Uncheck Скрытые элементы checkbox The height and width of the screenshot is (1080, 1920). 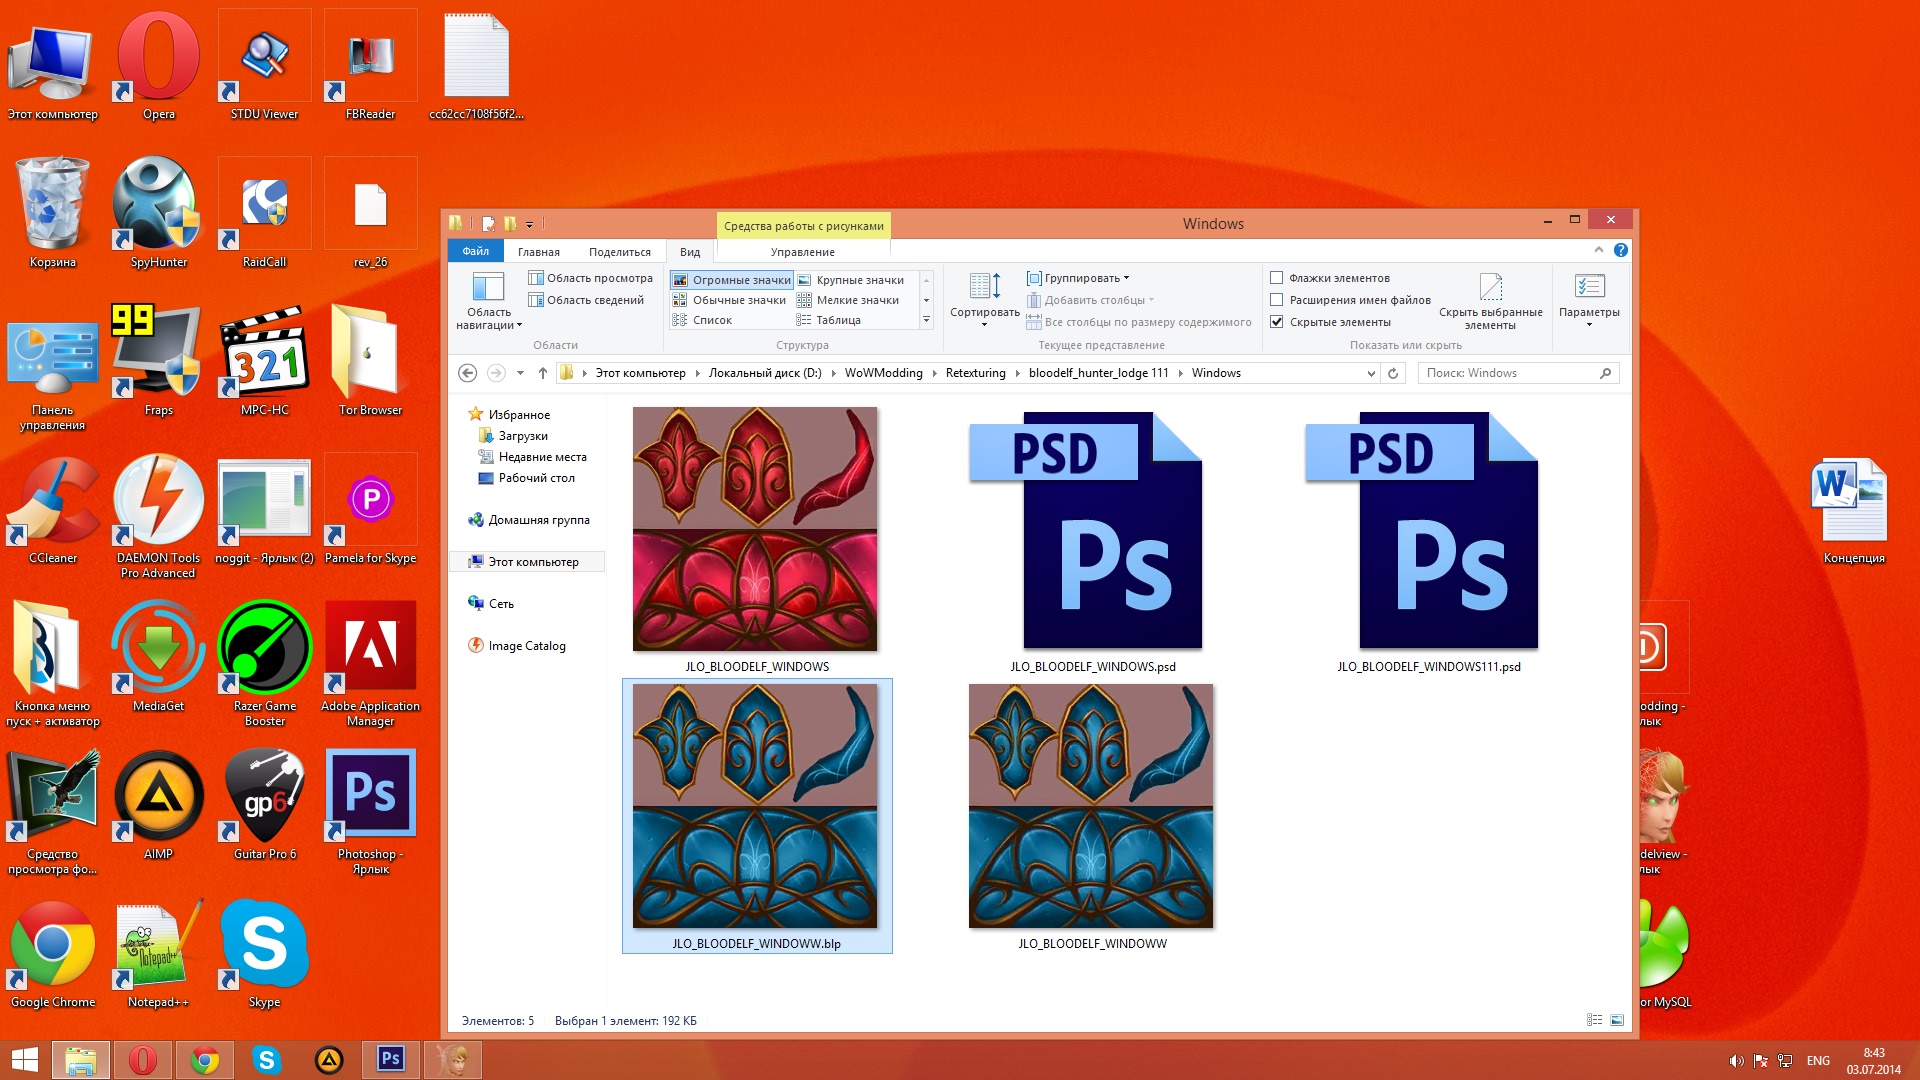pos(1276,322)
